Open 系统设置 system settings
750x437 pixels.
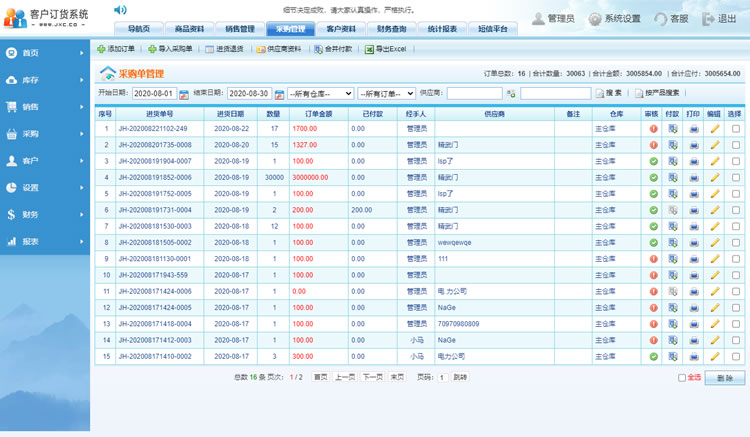coord(615,19)
